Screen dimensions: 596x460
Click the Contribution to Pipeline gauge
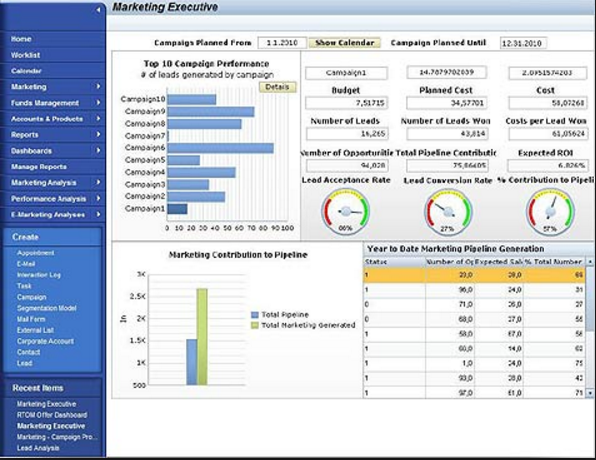[x=550, y=212]
